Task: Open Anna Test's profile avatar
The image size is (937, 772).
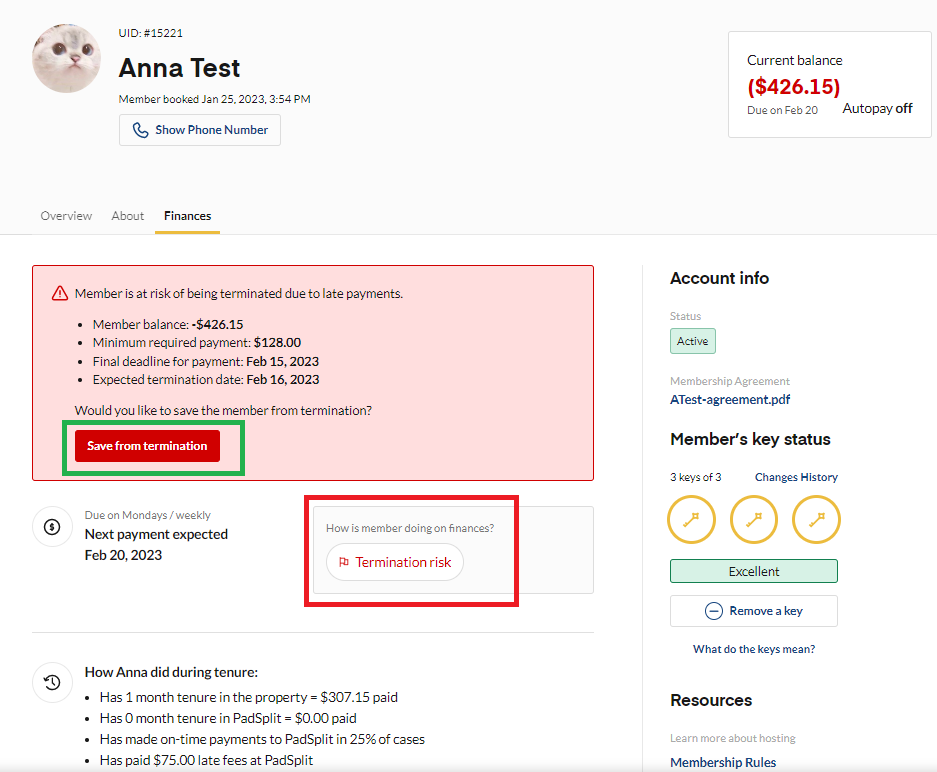Action: click(66, 58)
